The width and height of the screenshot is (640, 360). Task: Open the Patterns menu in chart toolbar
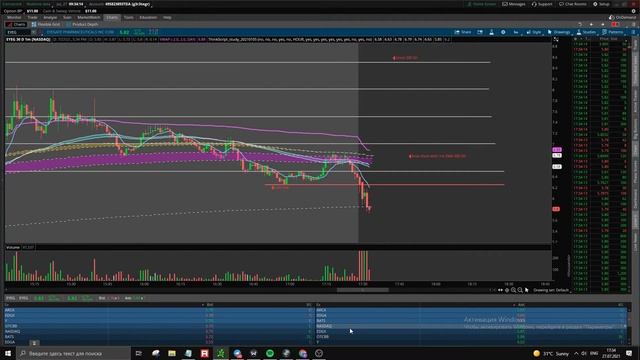tap(613, 32)
